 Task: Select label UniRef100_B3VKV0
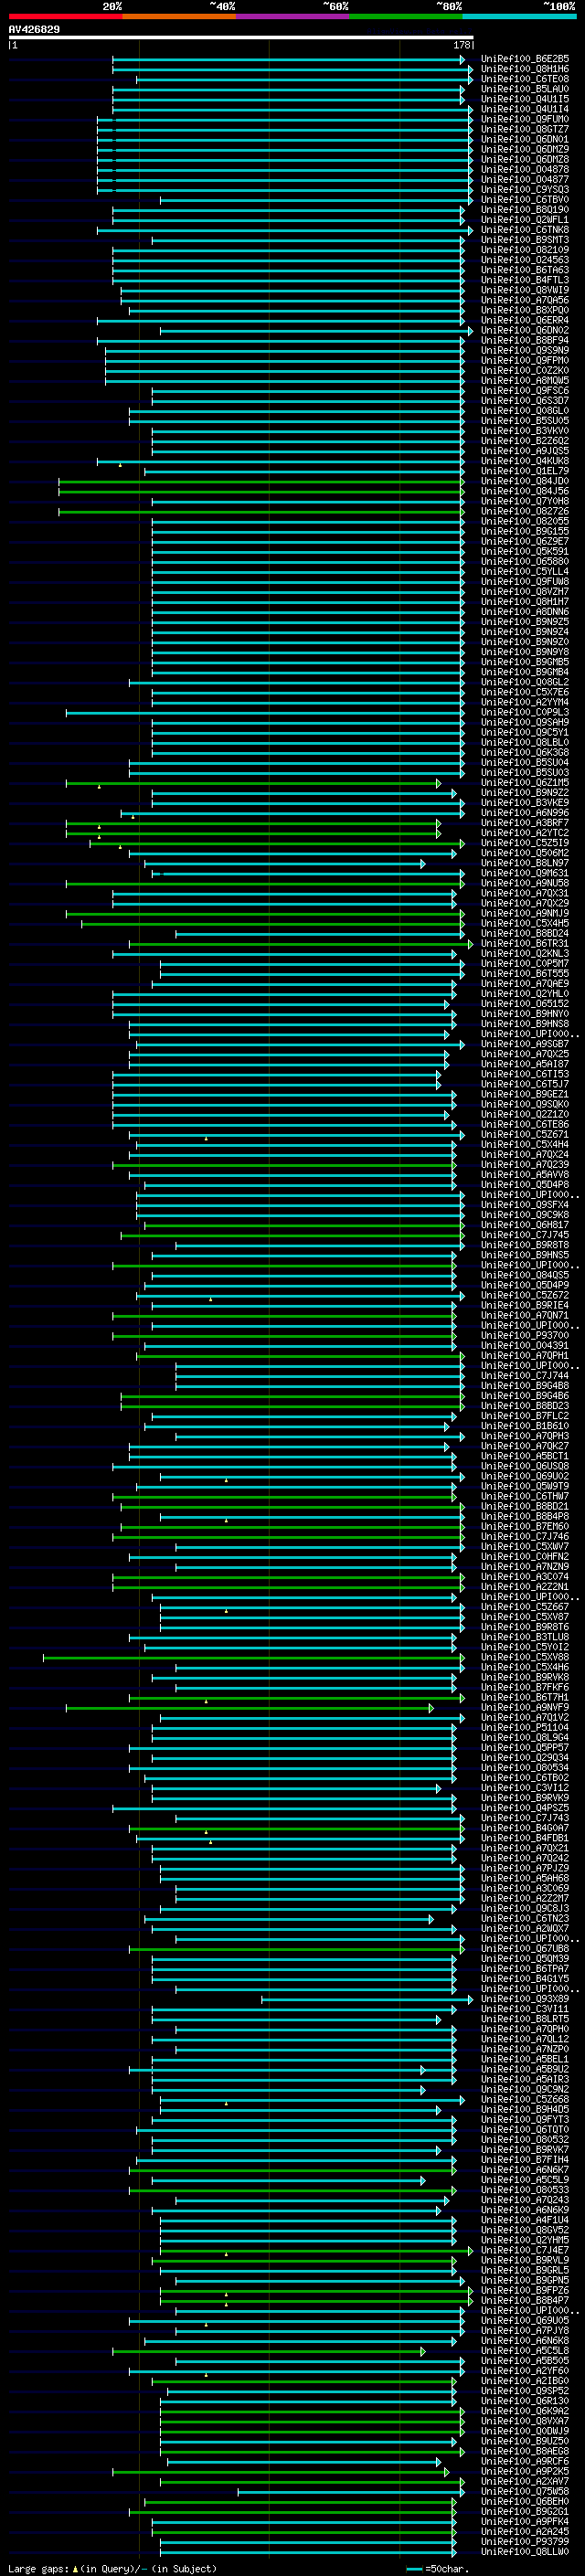(525, 431)
